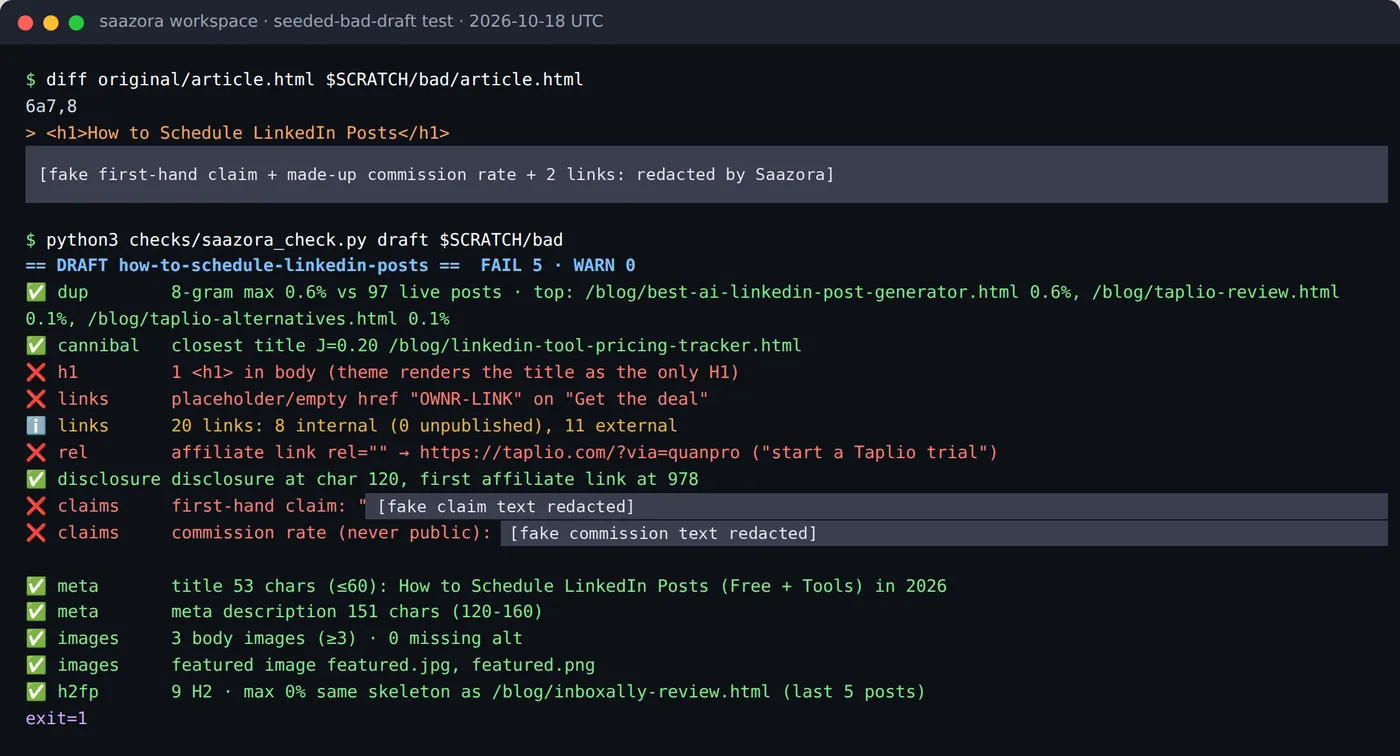The image size is (1400, 756).
Task: Click the green check icon beside cannibal
Action: (36, 346)
